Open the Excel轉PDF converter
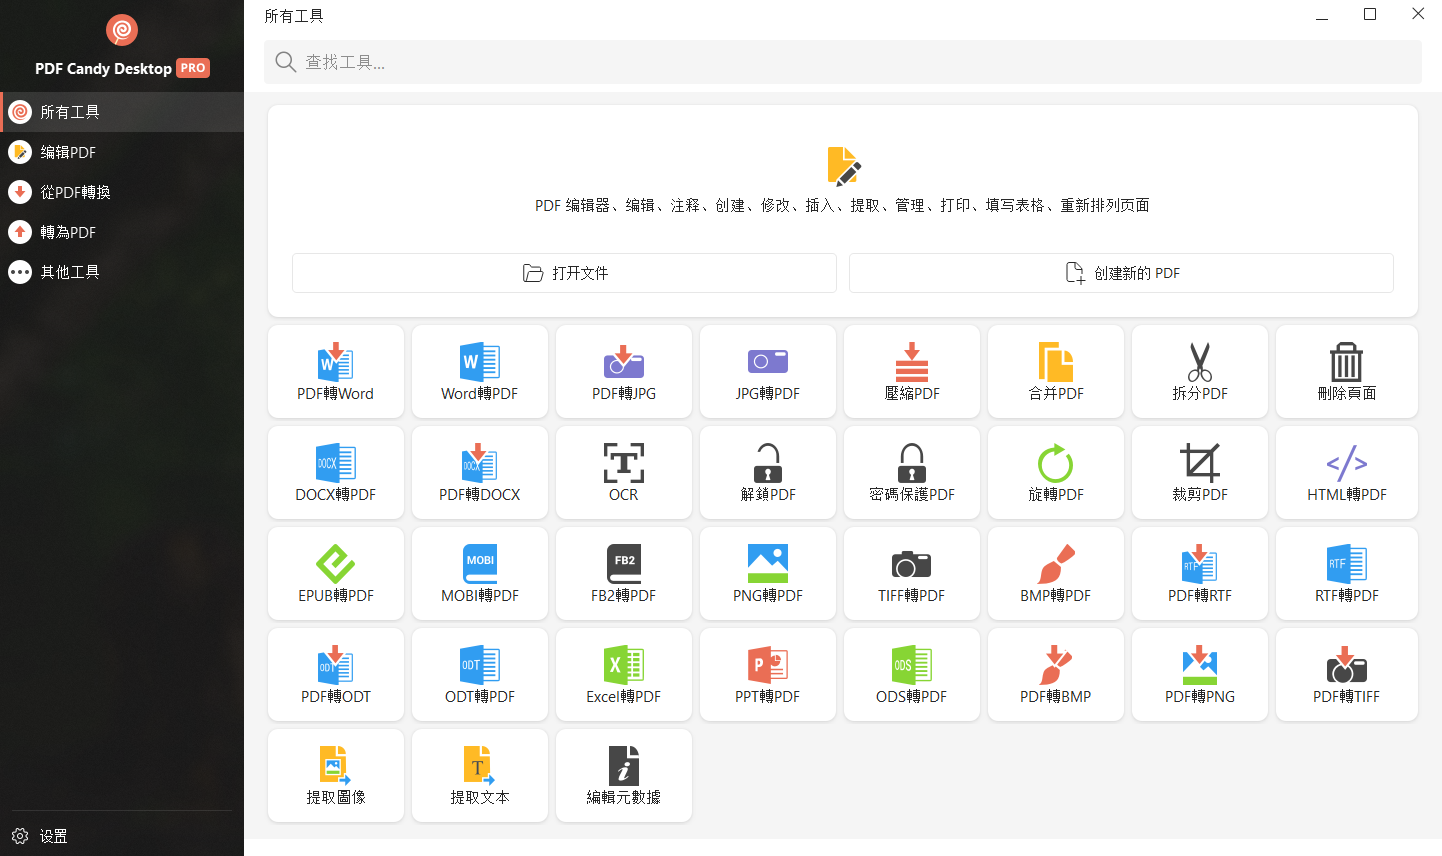Image resolution: width=1442 pixels, height=856 pixels. click(x=623, y=674)
